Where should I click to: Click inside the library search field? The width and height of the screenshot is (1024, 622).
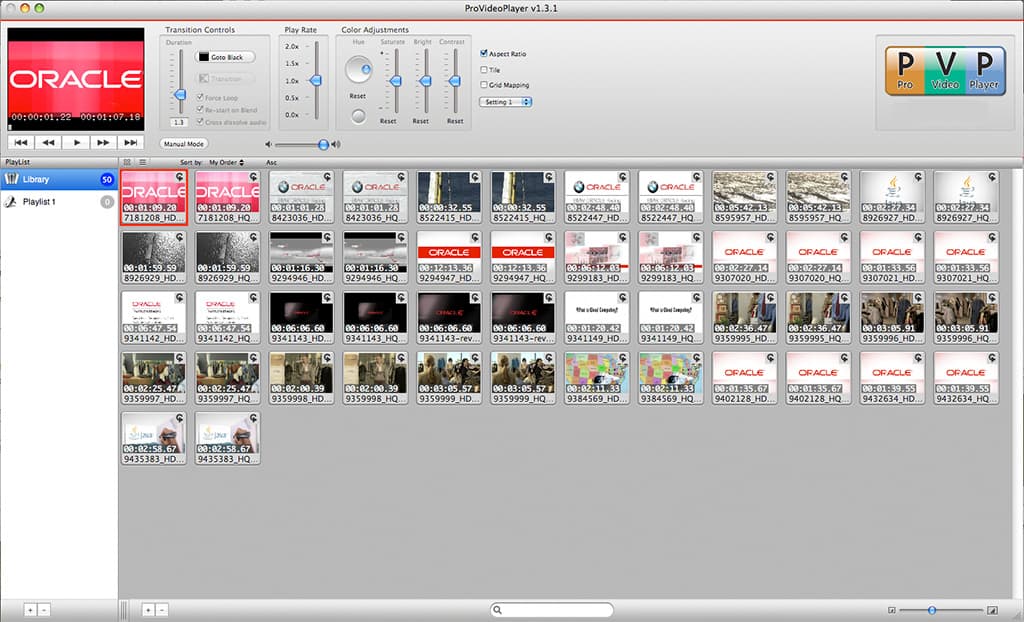(x=552, y=610)
